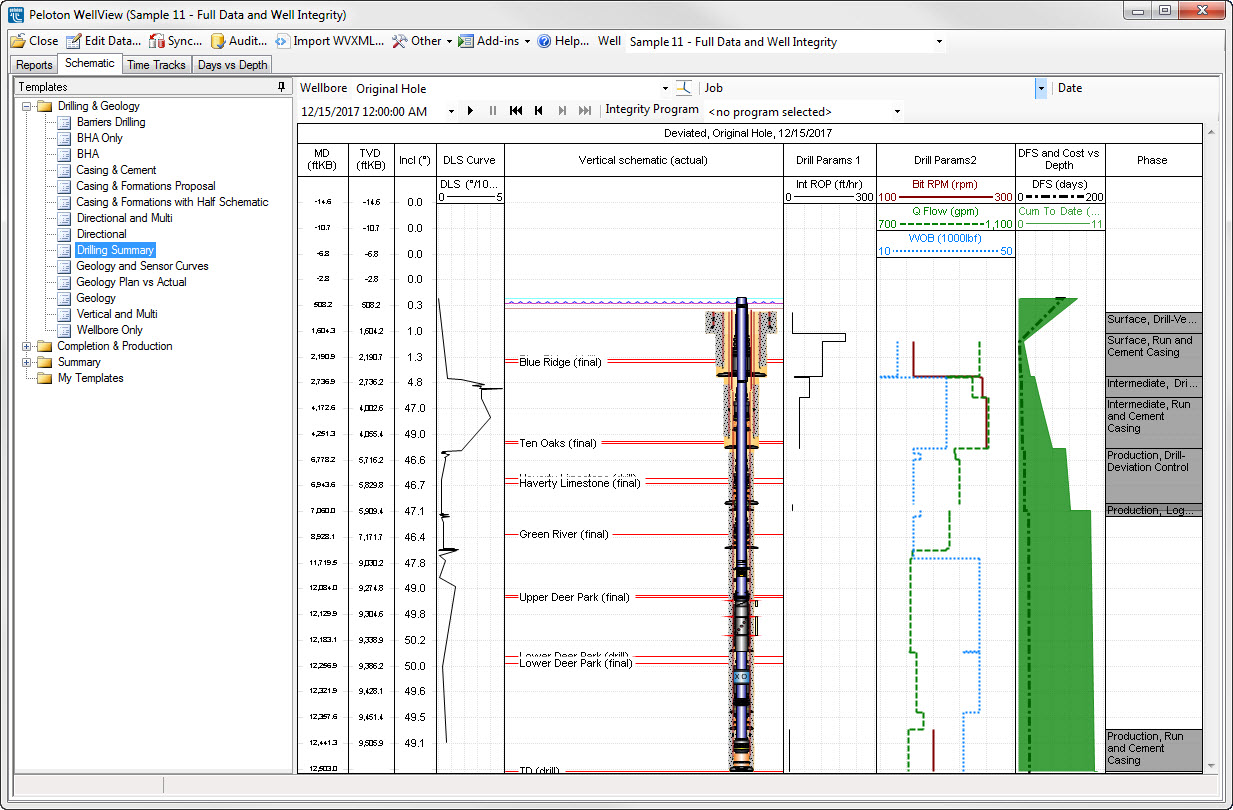
Task: Click the Sync toolbar icon
Action: coord(157,41)
